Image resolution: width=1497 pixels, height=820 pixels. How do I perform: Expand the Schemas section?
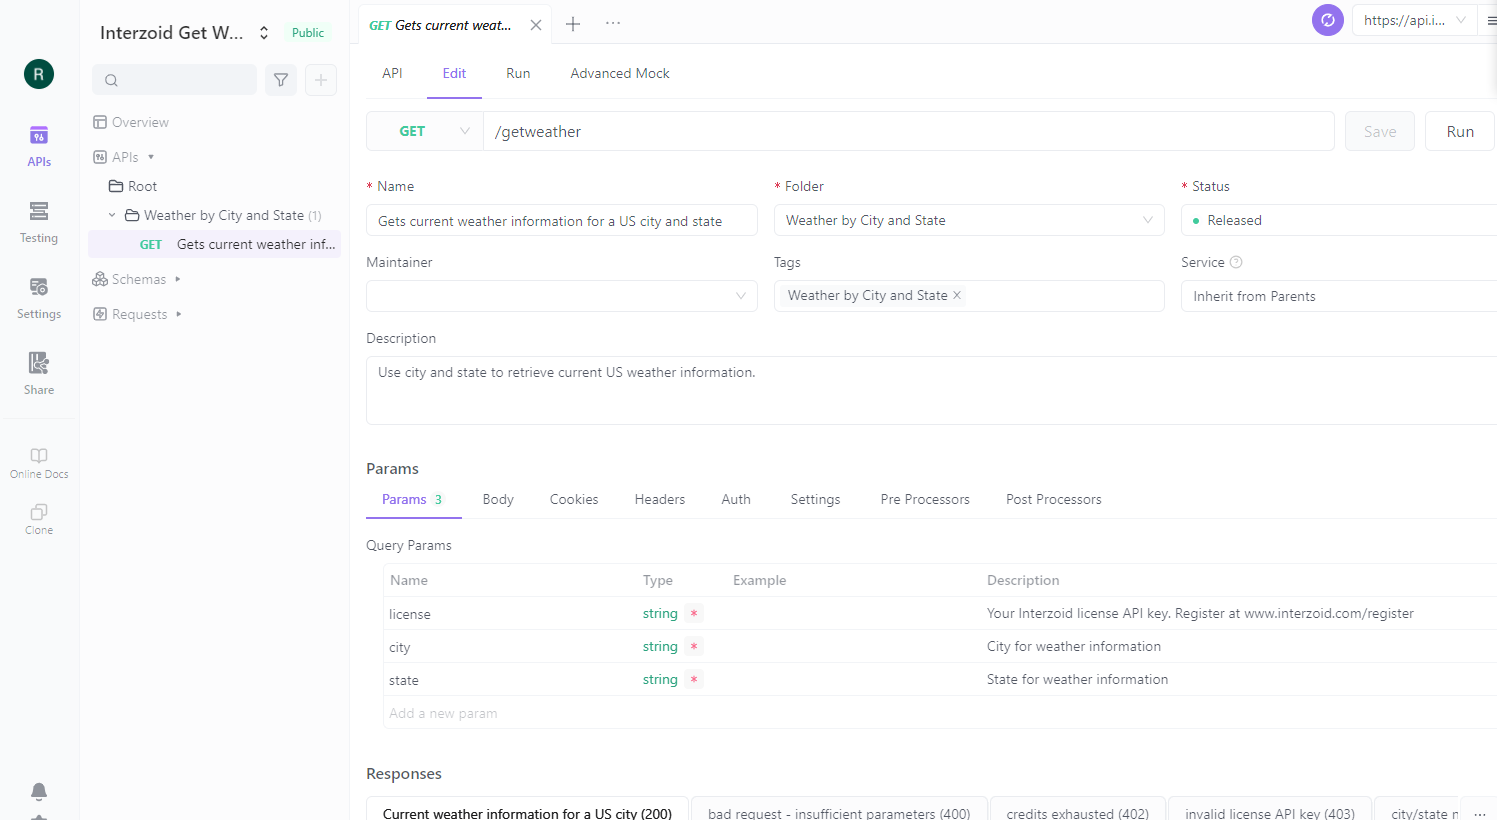click(x=178, y=279)
